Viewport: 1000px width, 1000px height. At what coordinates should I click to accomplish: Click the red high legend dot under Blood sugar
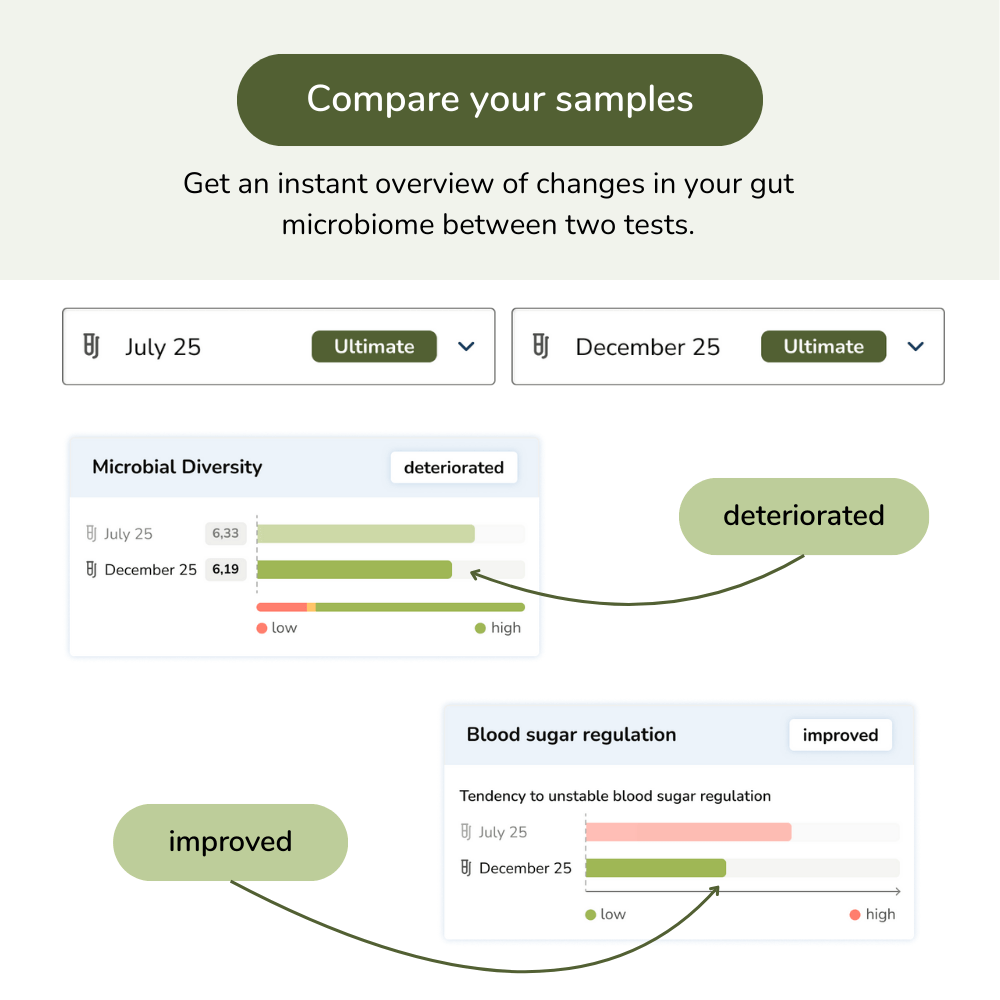(x=855, y=914)
